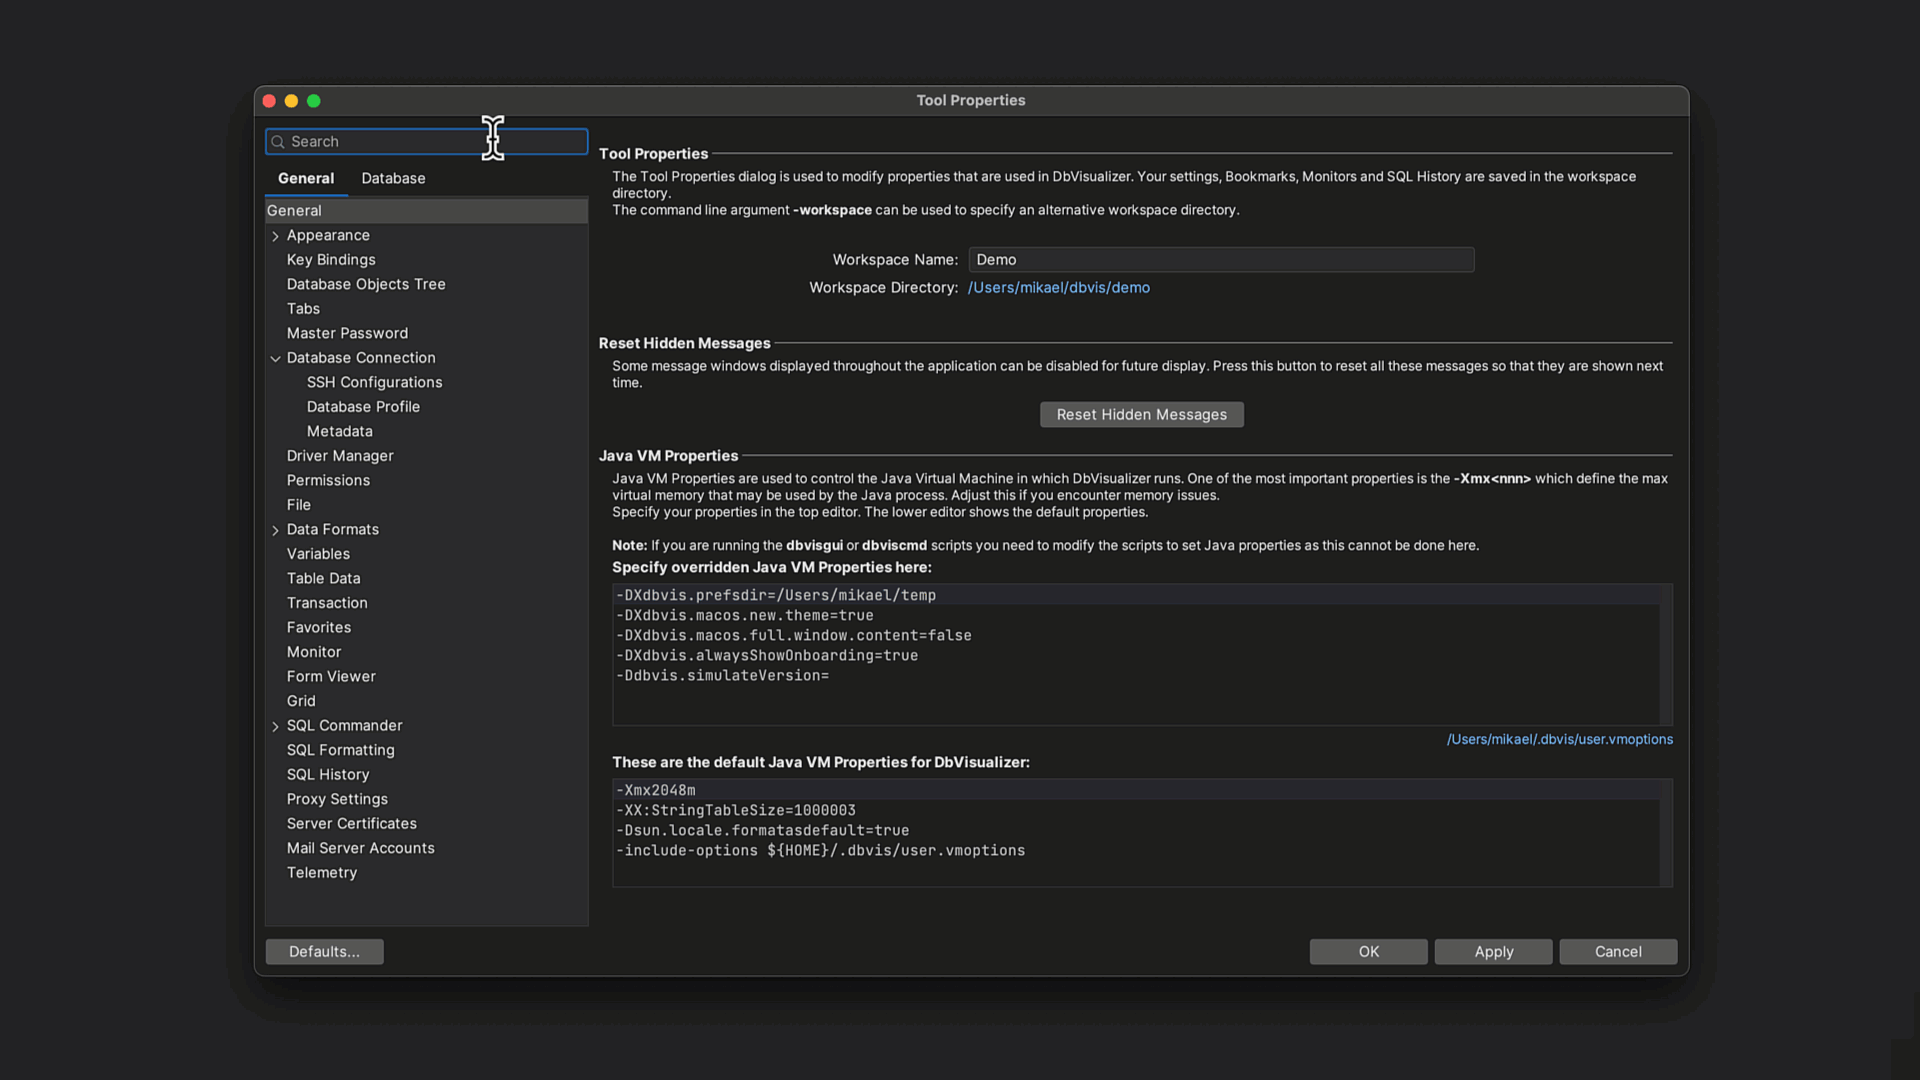Viewport: 1920px width, 1080px height.
Task: Collapse the Database Connection chevron
Action: pyautogui.click(x=276, y=359)
